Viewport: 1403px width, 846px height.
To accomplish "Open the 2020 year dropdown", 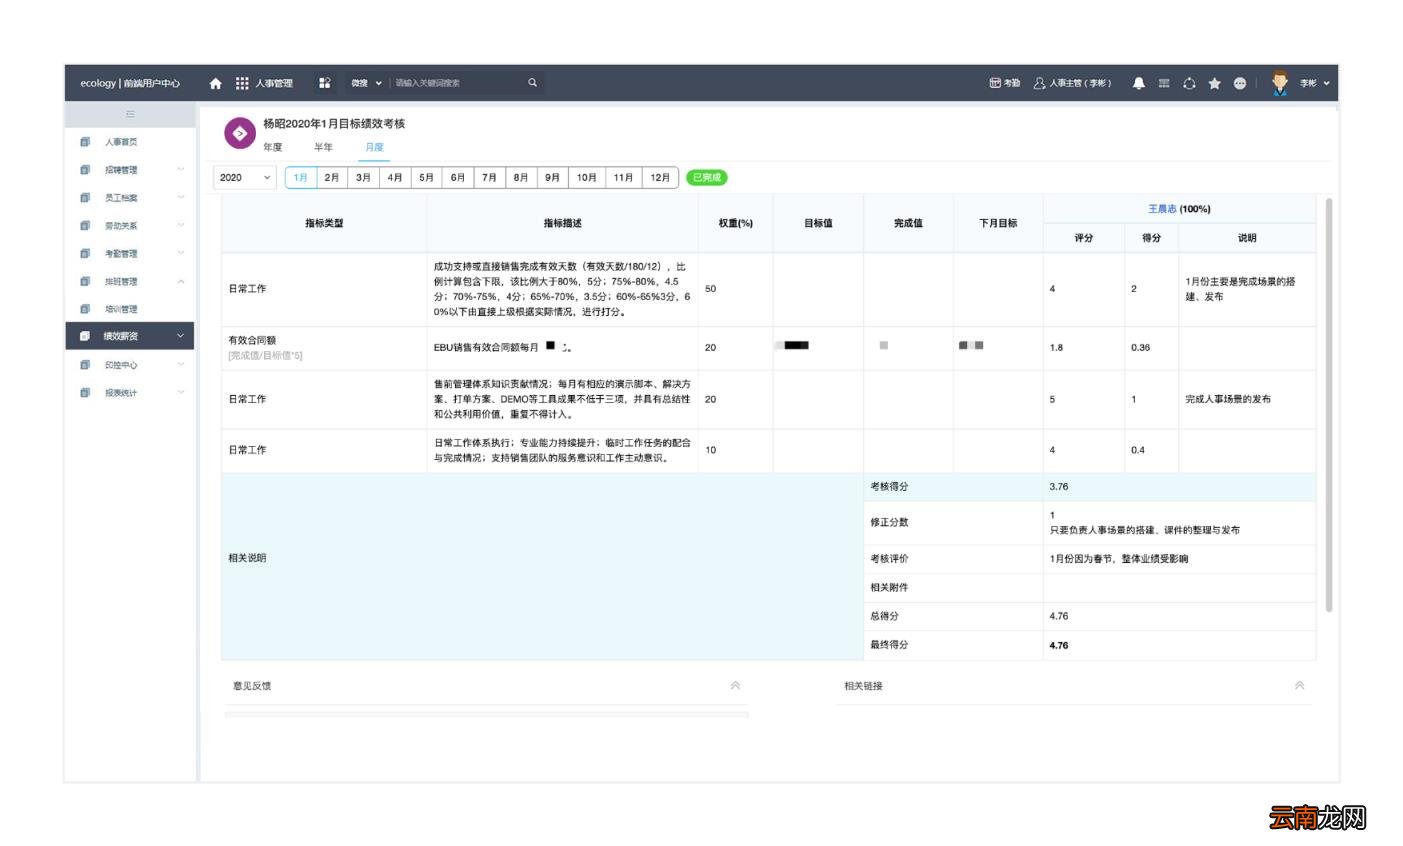I will (245, 177).
